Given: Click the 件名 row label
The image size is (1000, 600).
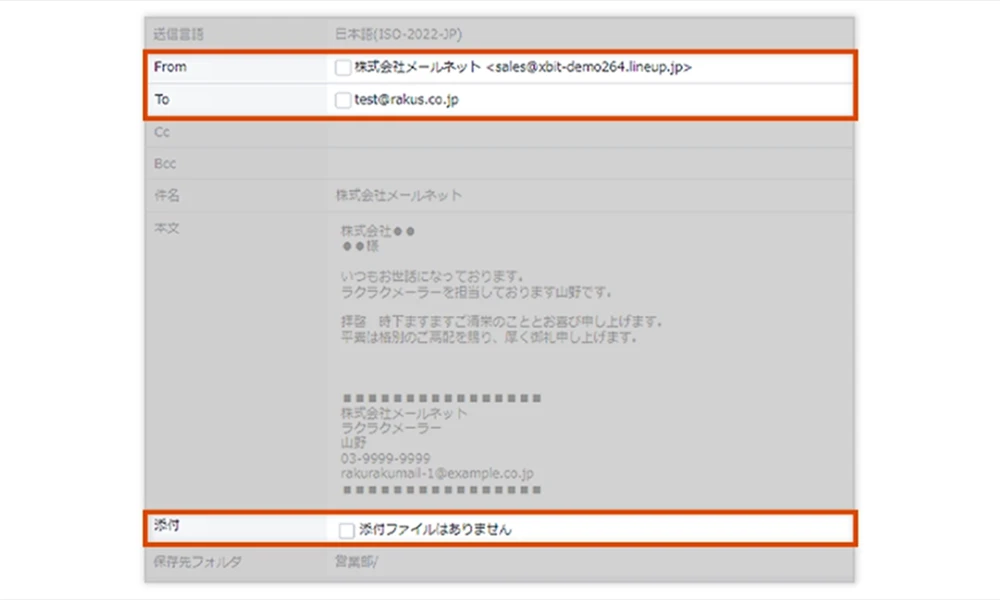Looking at the screenshot, I should point(166,195).
